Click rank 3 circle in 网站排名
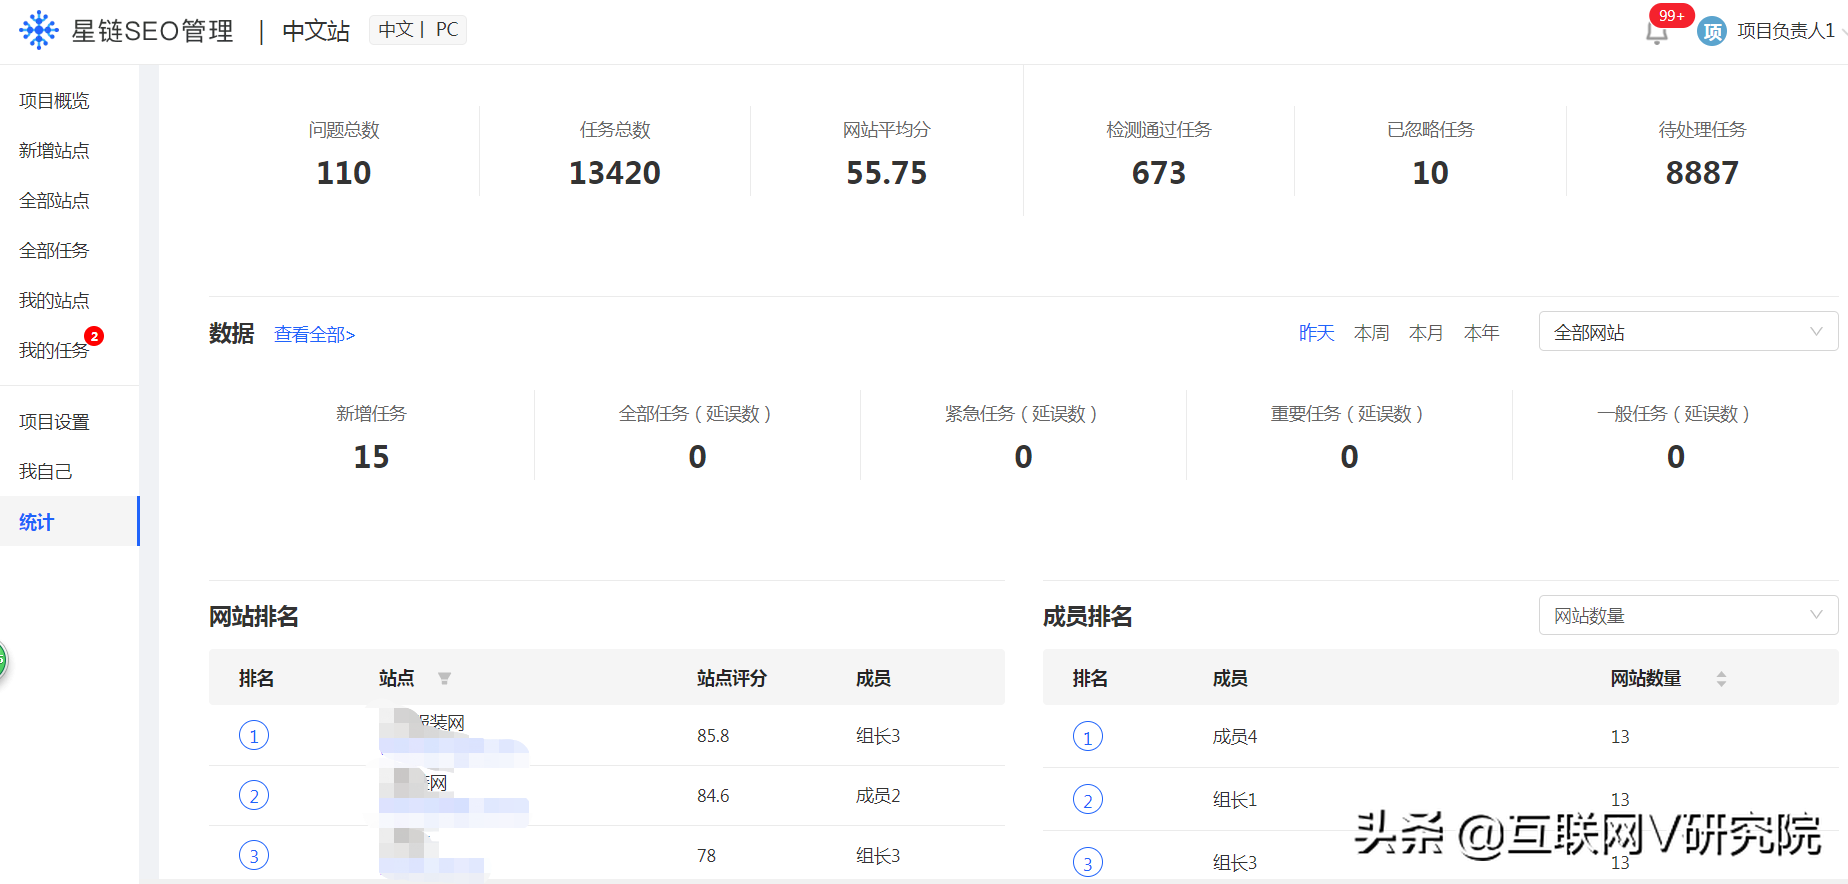 (x=254, y=856)
